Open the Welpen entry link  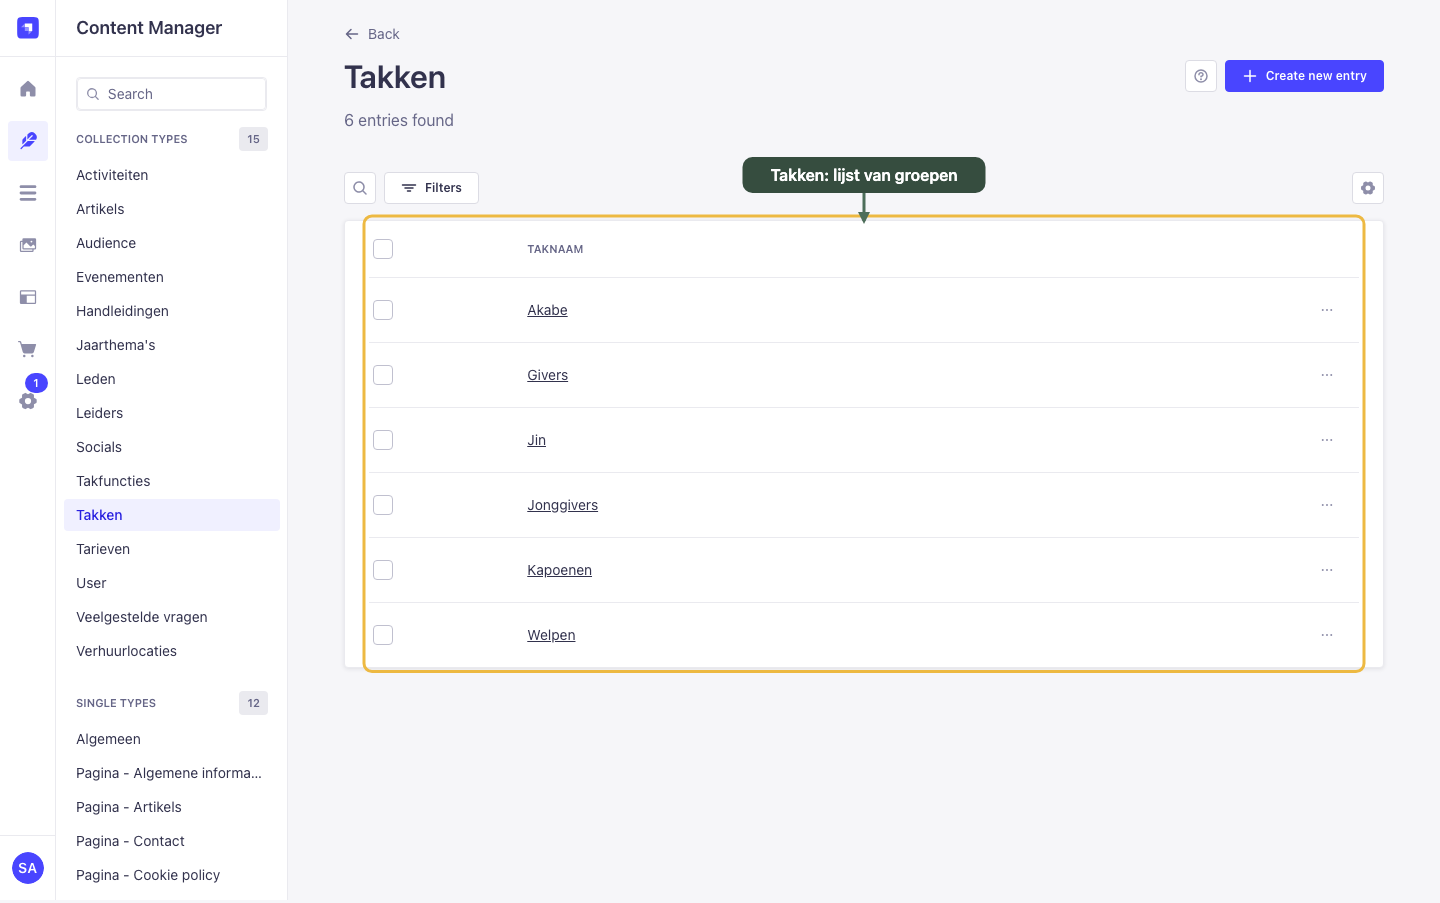coord(551,635)
